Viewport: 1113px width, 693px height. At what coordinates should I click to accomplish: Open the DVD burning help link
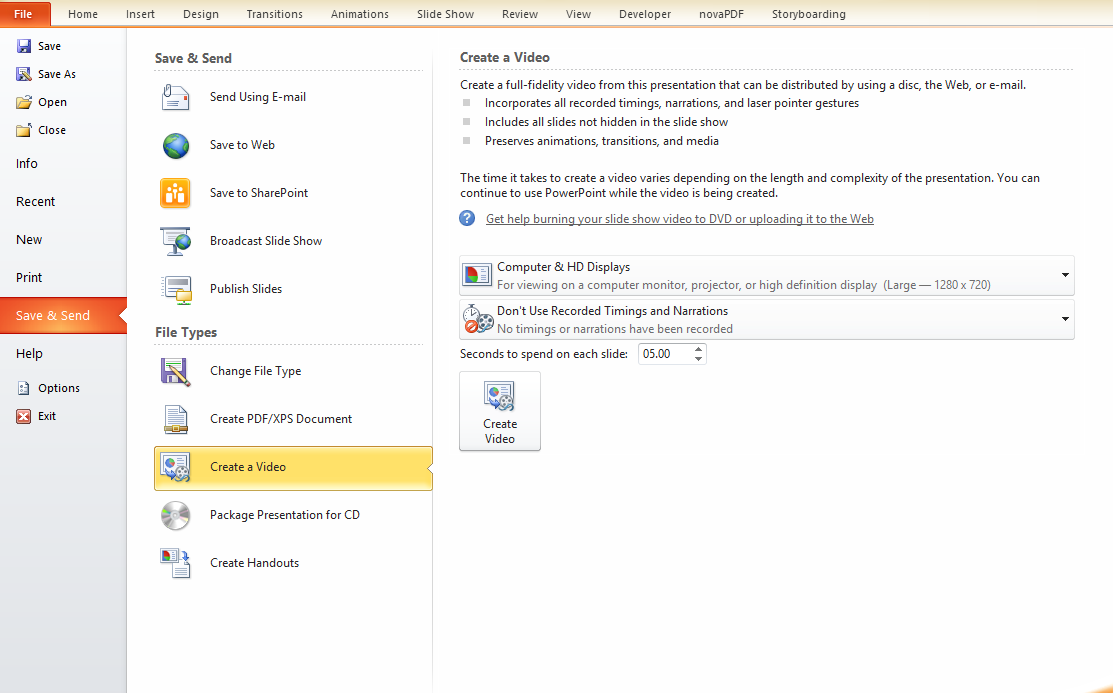[679, 219]
